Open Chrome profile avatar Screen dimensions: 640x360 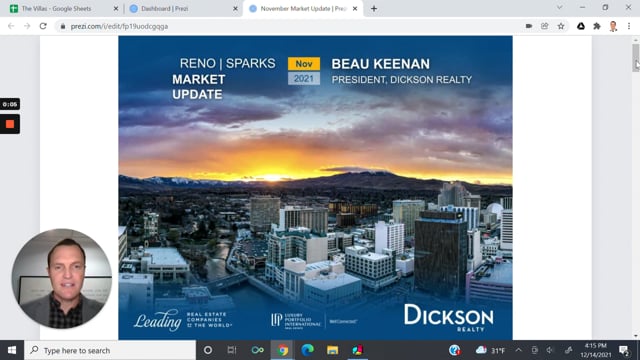[x=613, y=26]
